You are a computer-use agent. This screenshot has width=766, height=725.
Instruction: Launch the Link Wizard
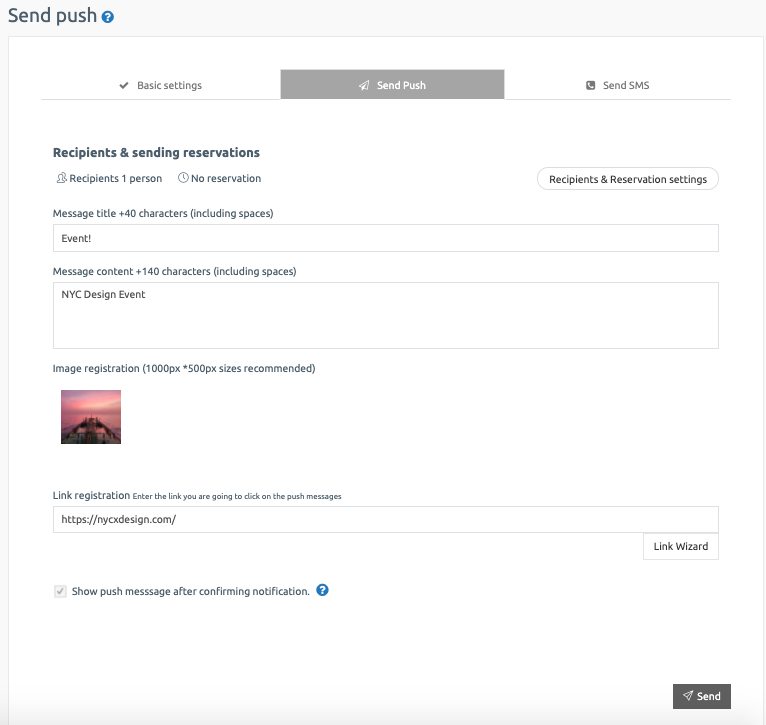(680, 547)
